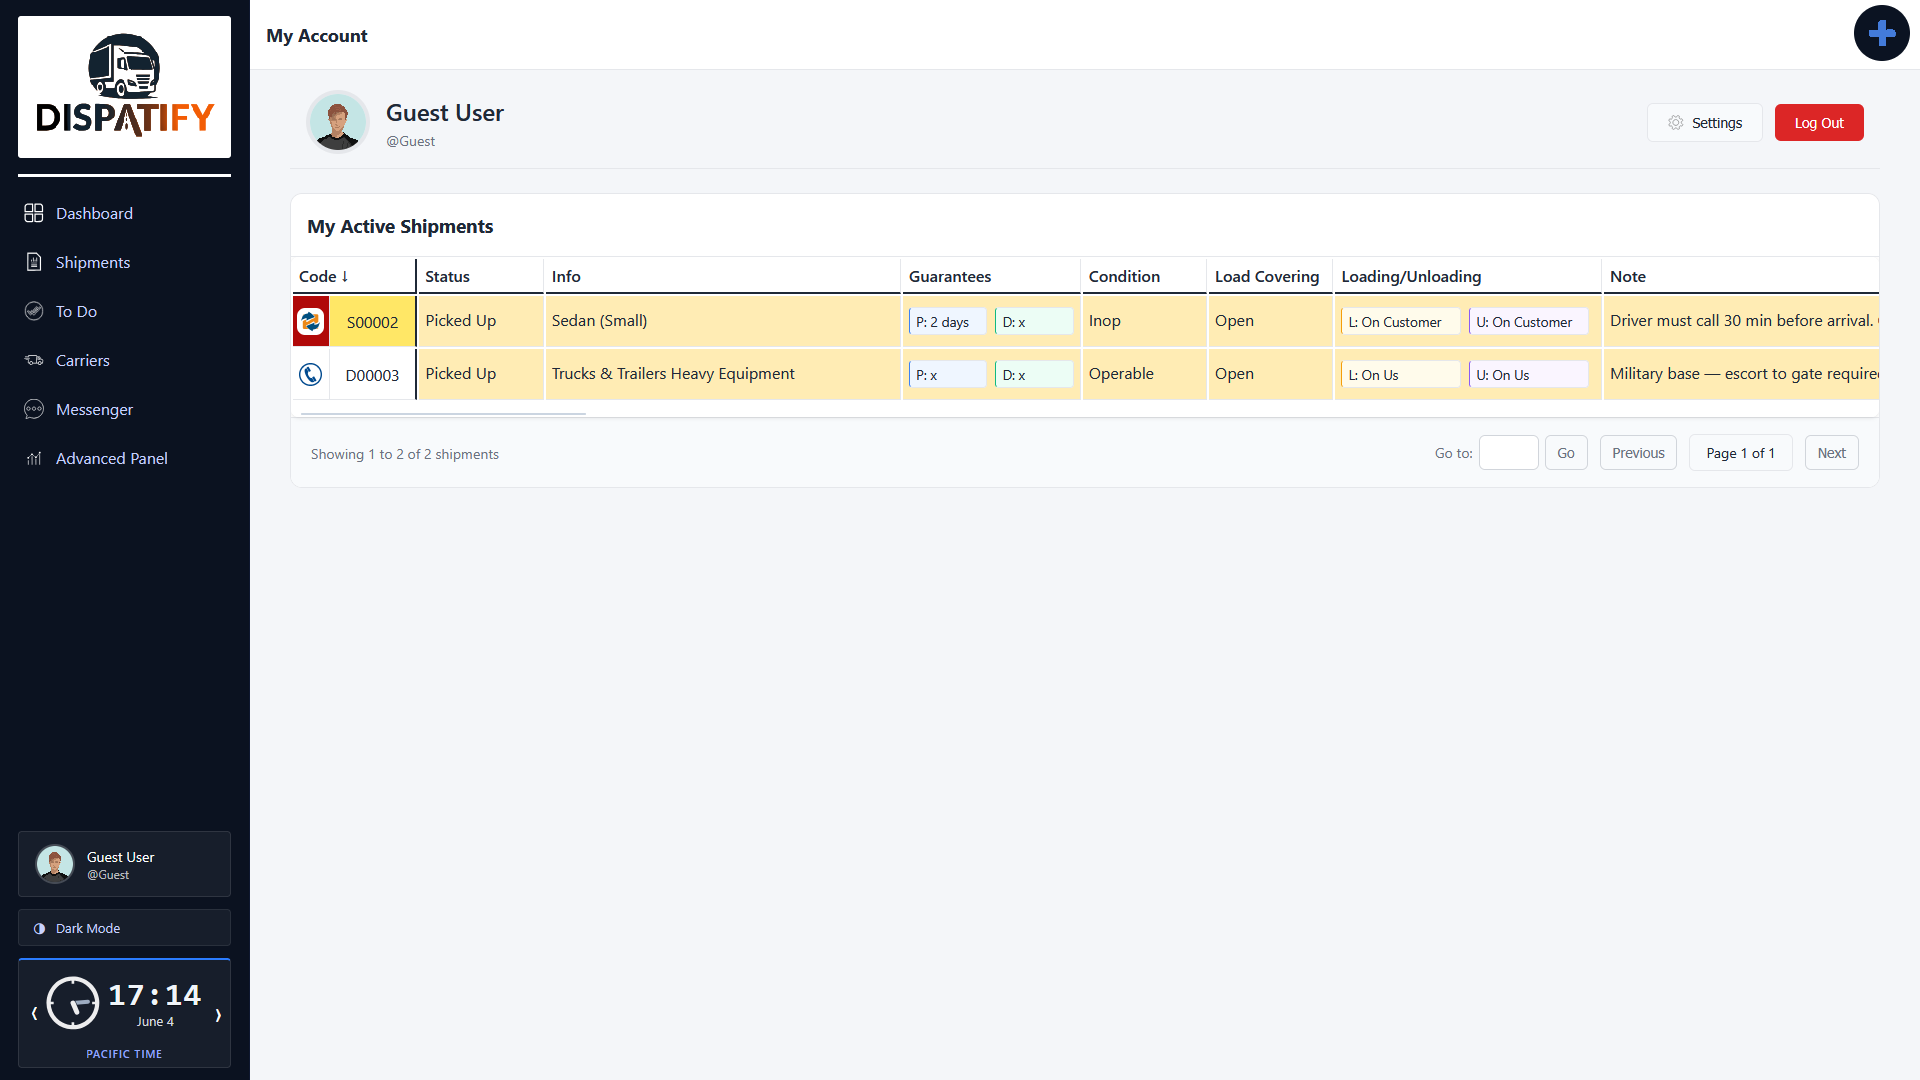Image resolution: width=1920 pixels, height=1080 pixels.
Task: Click the red Log Out button
Action: click(1818, 123)
